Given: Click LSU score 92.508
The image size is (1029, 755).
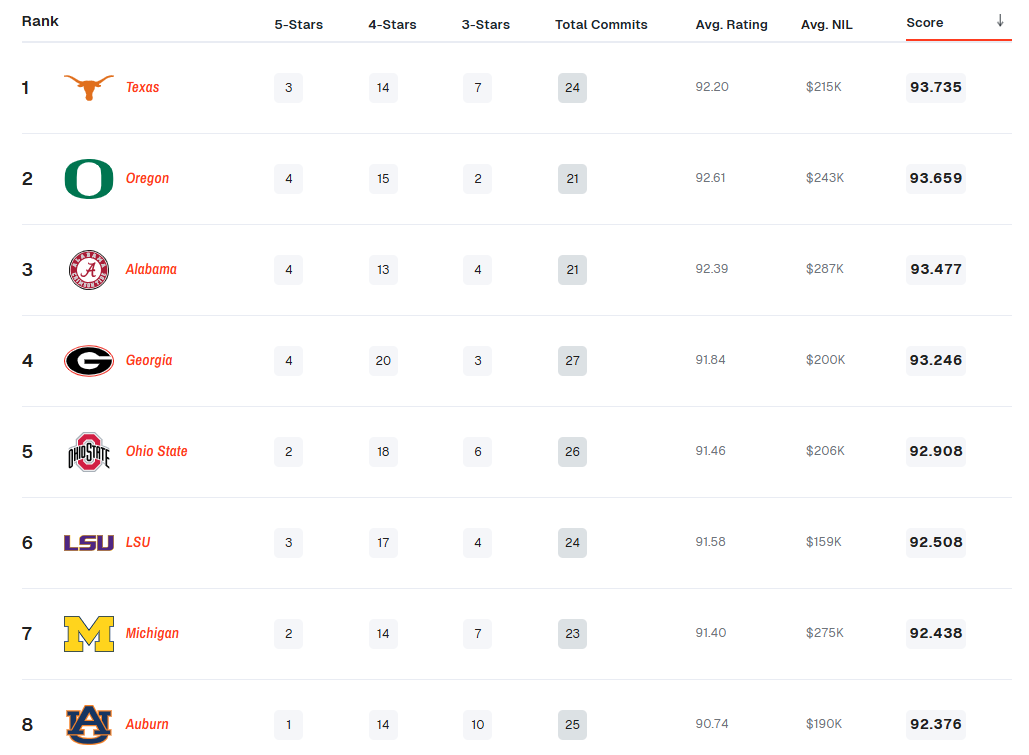Looking at the screenshot, I should [936, 542].
